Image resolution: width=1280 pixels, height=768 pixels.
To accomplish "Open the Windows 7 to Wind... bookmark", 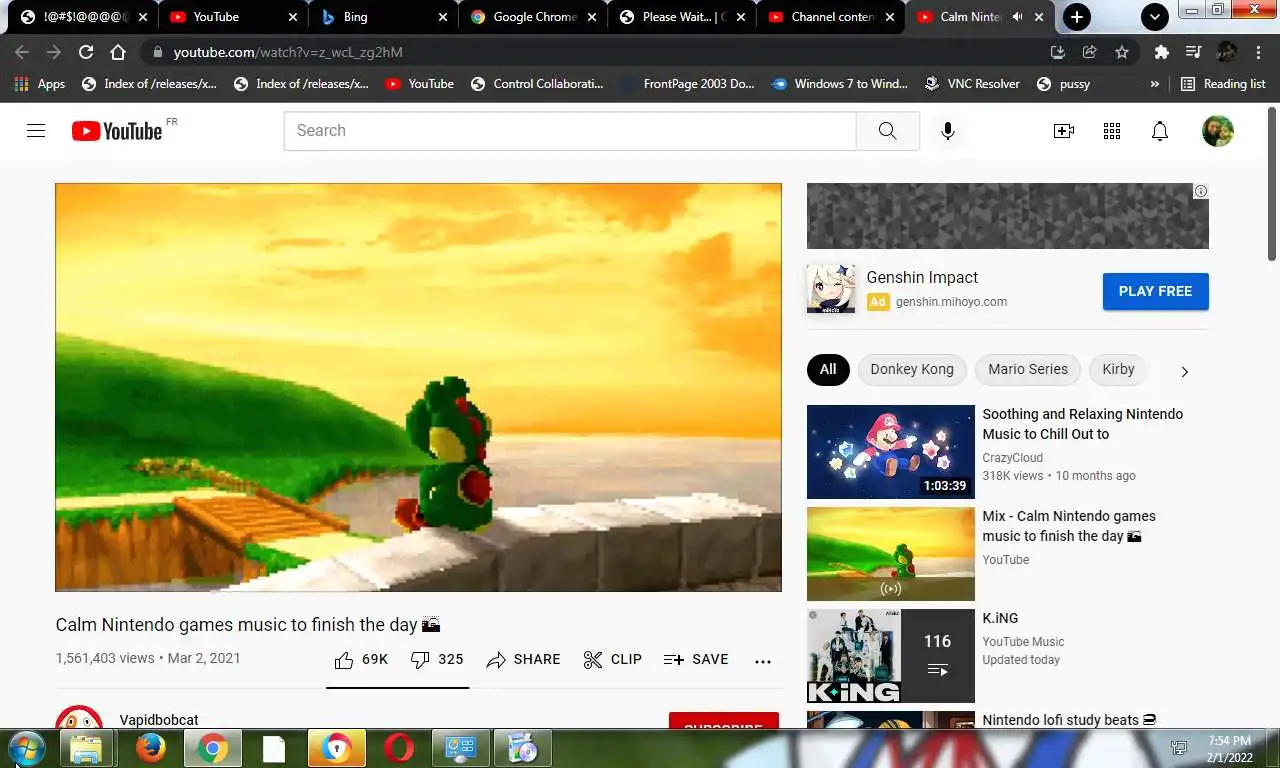I will 839,84.
